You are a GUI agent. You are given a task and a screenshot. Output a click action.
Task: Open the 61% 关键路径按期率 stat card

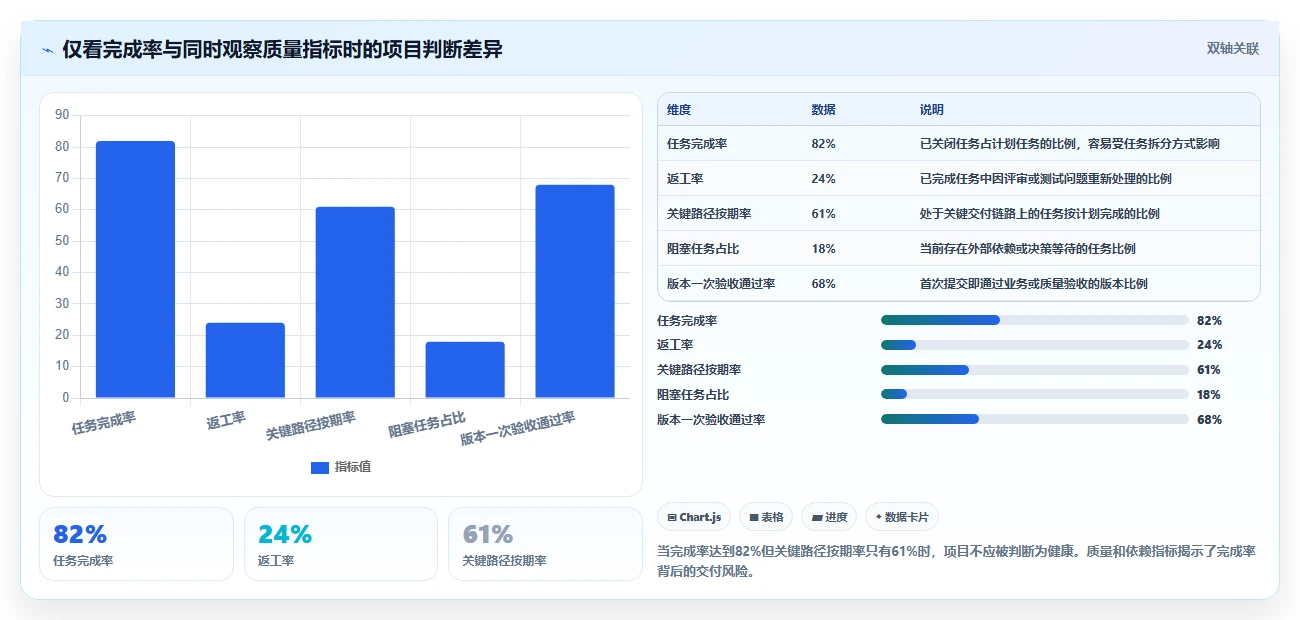click(x=545, y=544)
